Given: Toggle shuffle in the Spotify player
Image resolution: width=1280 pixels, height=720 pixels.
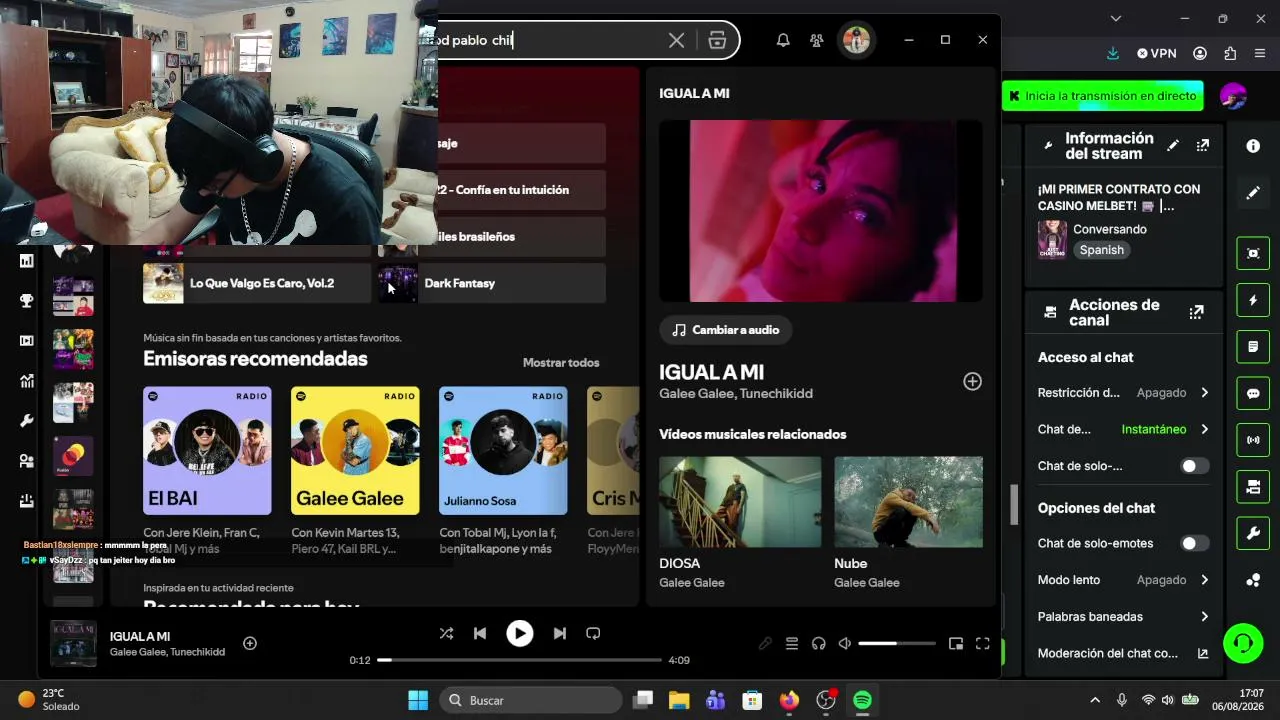Looking at the screenshot, I should click(446, 633).
